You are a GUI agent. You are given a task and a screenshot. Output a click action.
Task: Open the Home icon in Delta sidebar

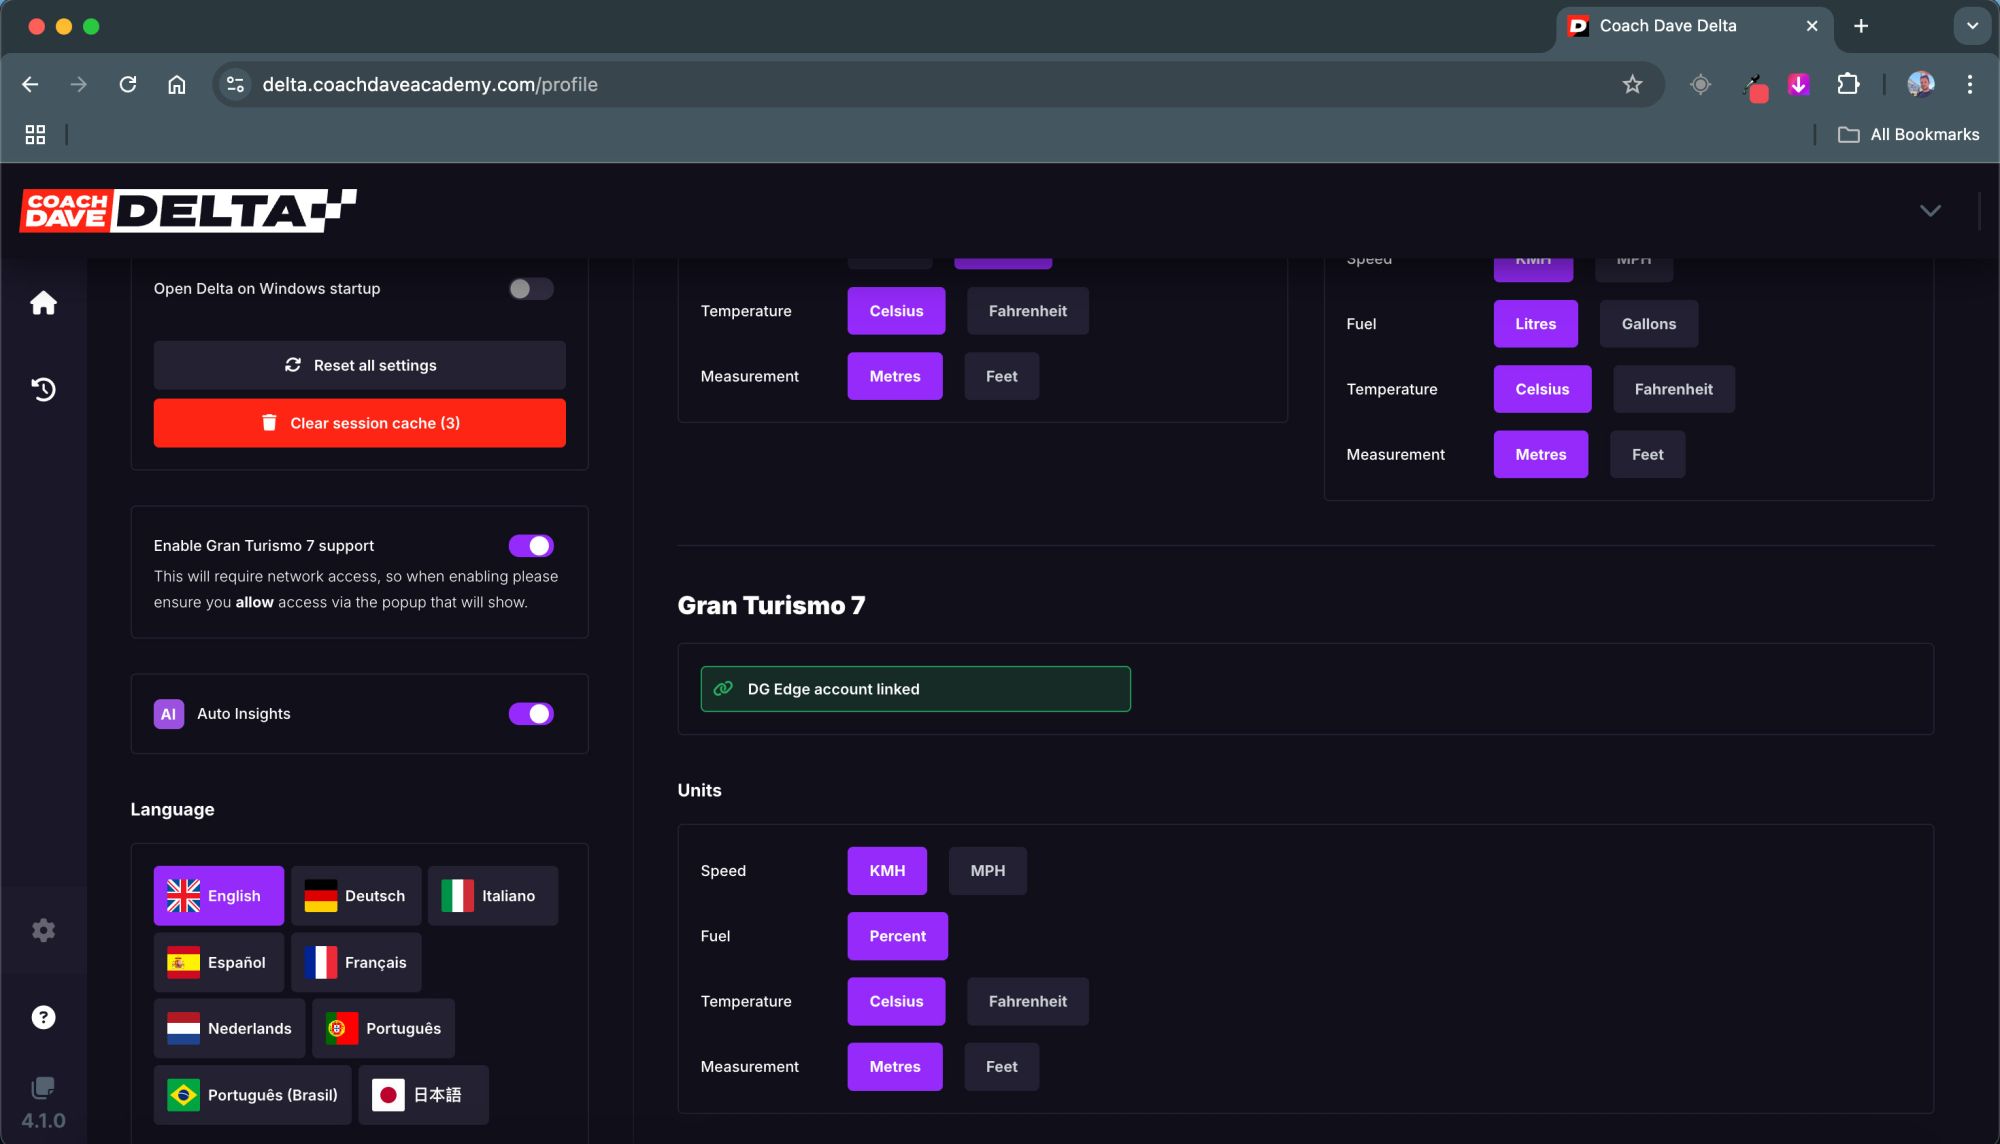click(x=43, y=303)
